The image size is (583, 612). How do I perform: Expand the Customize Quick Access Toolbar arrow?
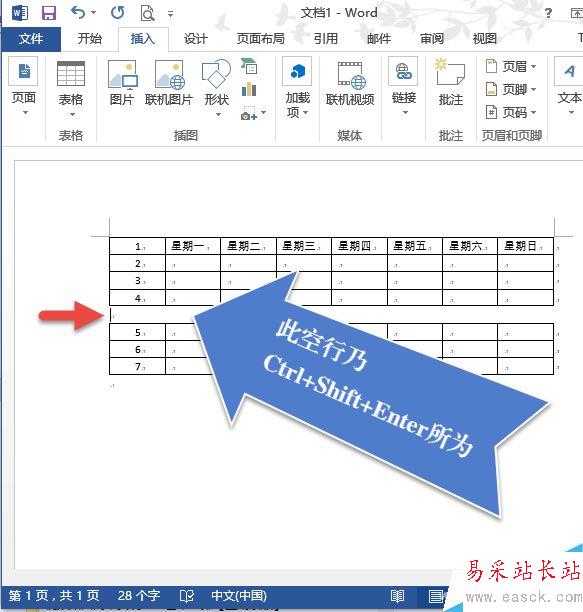point(171,14)
